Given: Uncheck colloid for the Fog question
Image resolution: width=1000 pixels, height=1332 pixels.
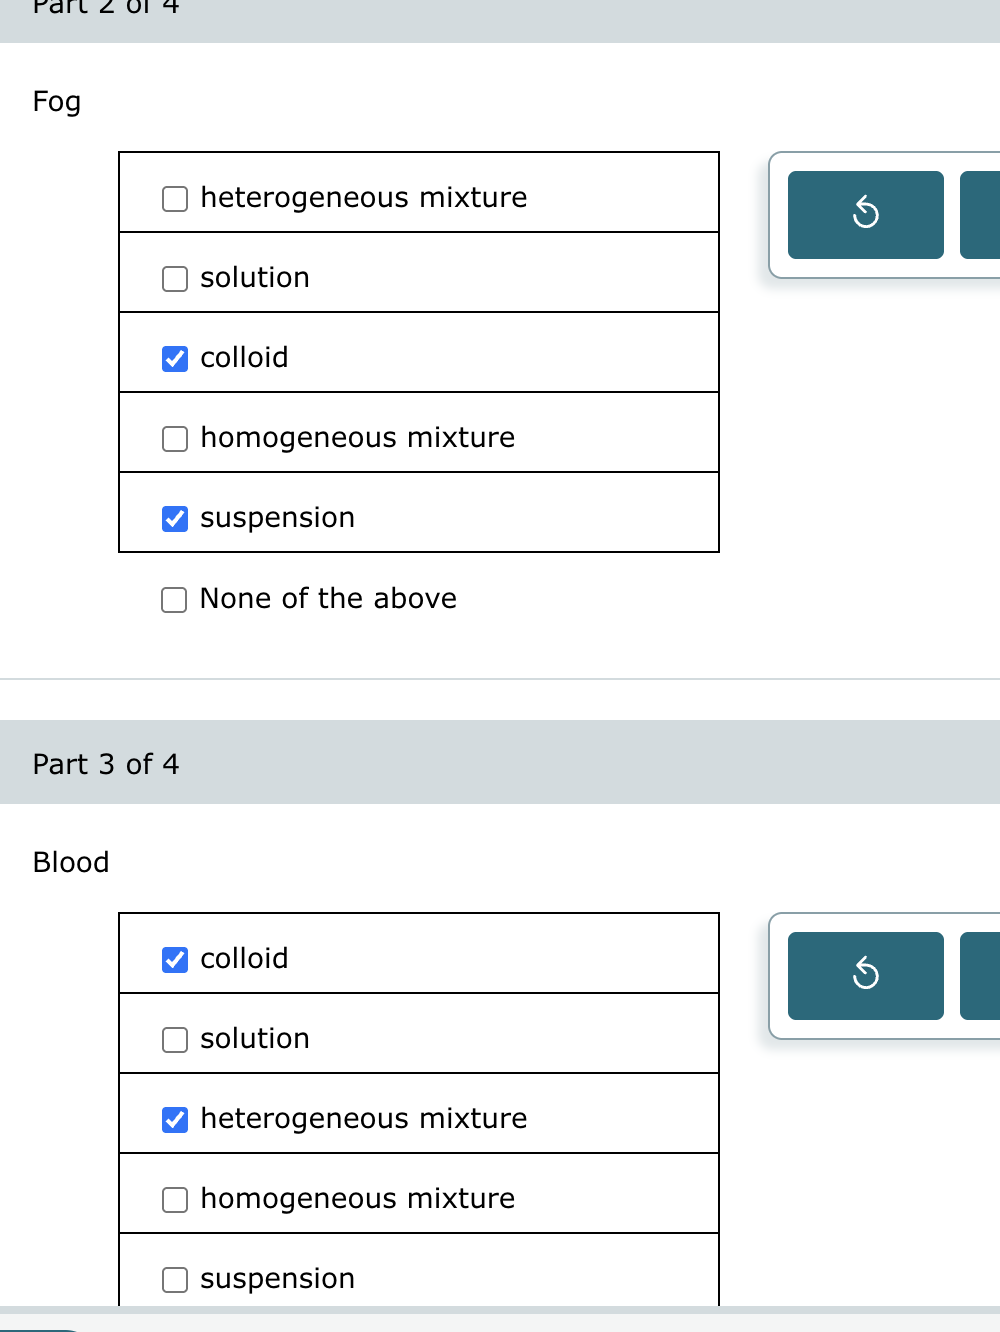Looking at the screenshot, I should 174,358.
